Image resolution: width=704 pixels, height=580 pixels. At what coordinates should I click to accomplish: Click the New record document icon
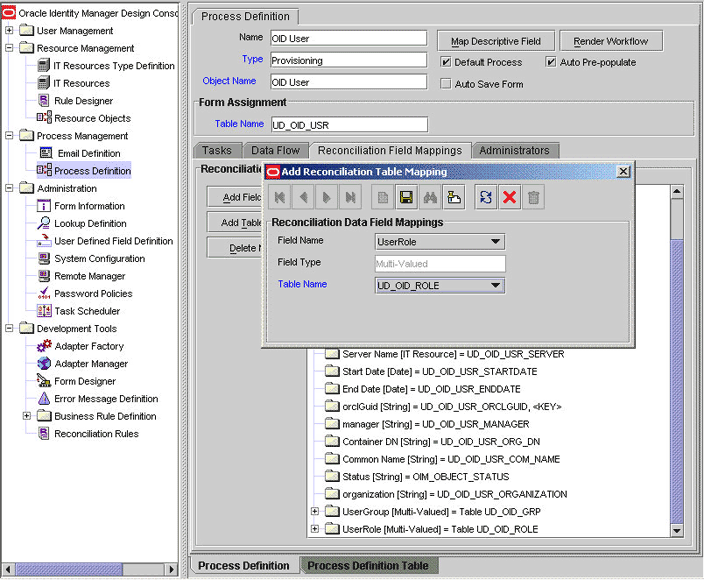(383, 197)
